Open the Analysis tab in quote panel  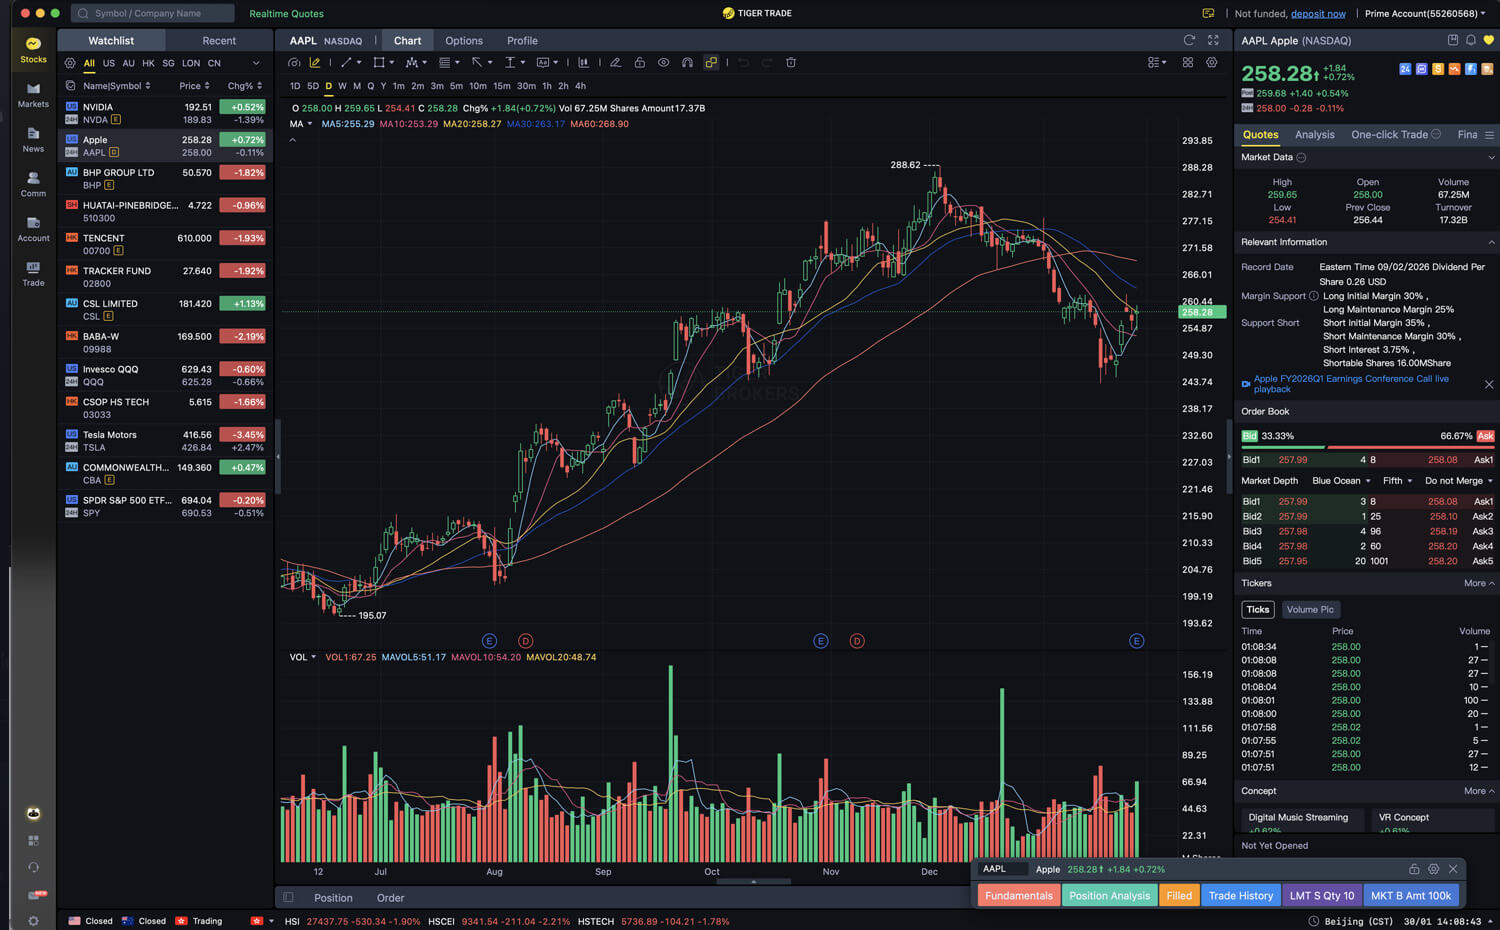pos(1314,135)
